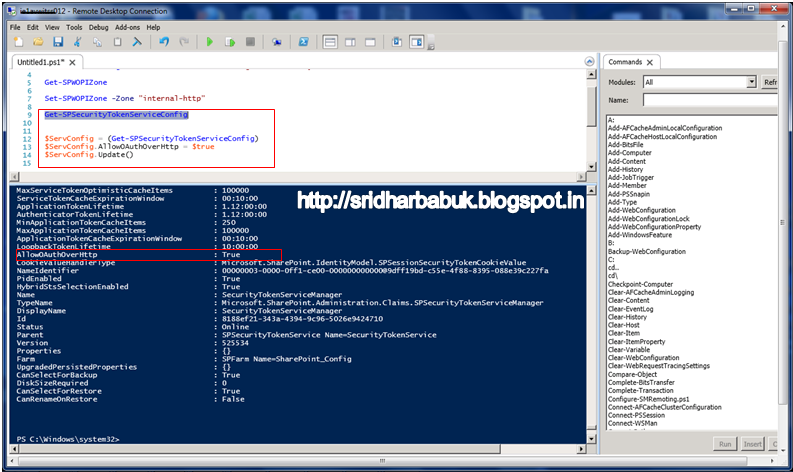Select Add-Computer in command list
793x472 pixels.
(630, 153)
